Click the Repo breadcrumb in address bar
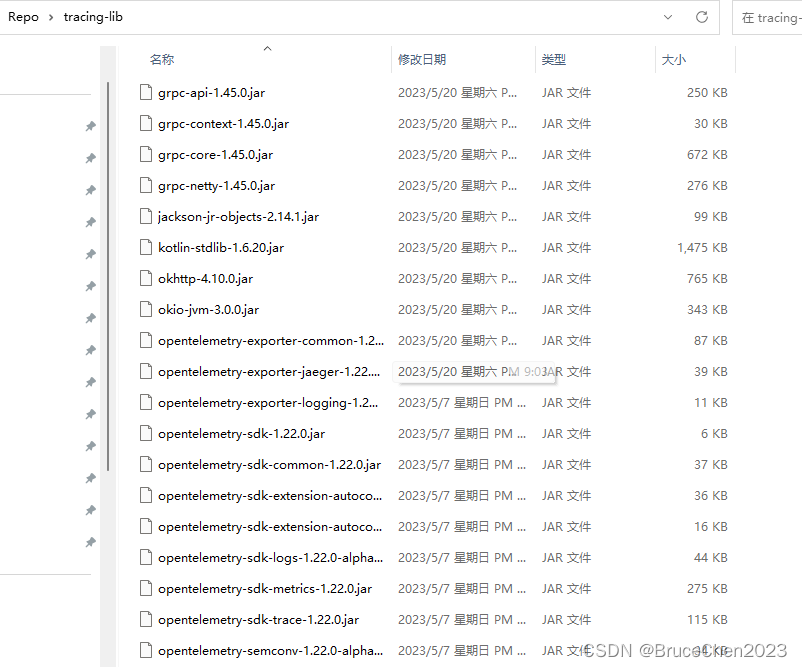 [23, 16]
